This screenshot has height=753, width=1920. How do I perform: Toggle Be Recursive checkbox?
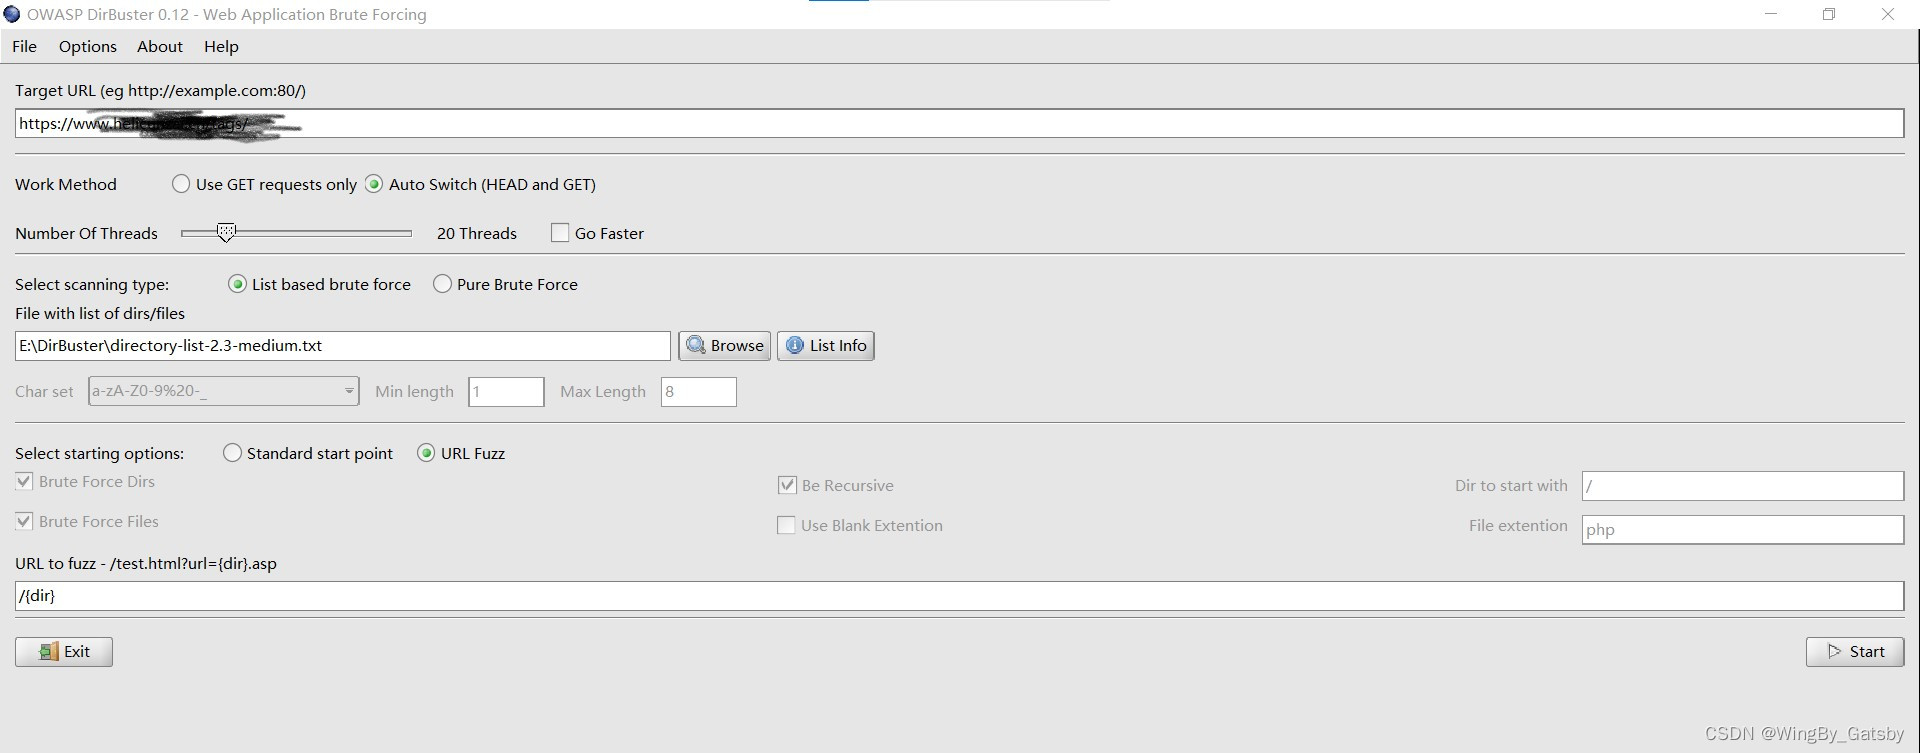click(787, 485)
